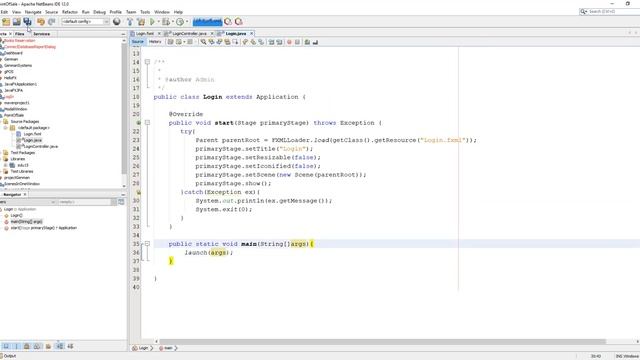Open the Debug Project dropdown arrow

(x=173, y=22)
